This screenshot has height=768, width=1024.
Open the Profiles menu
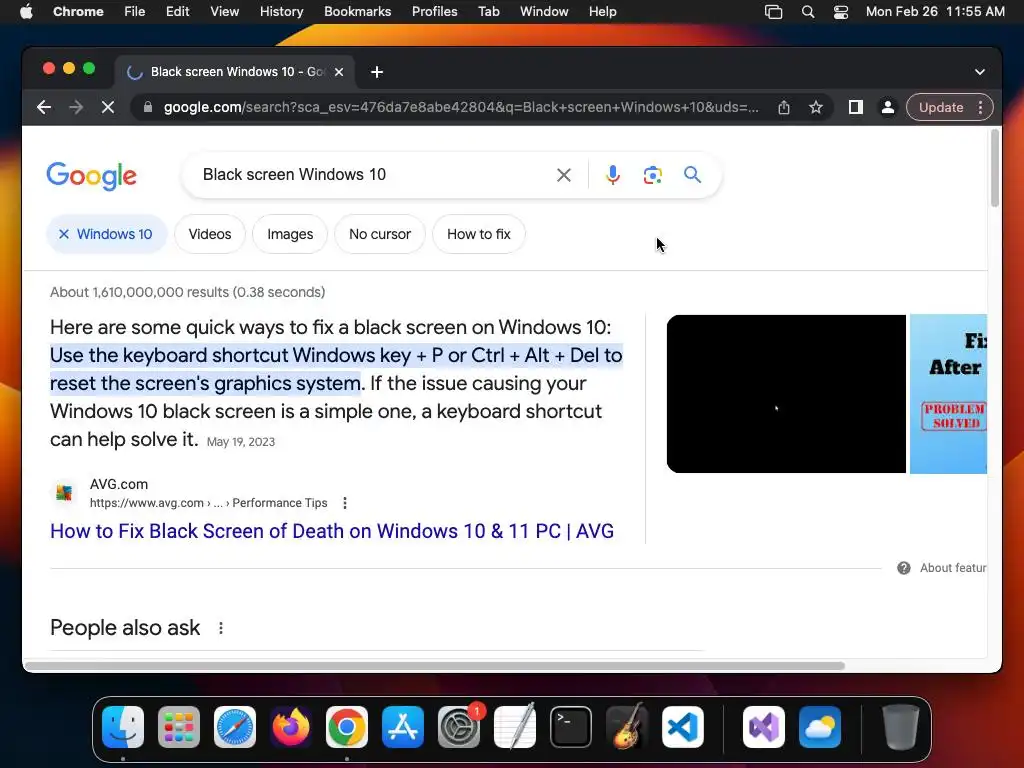pos(434,12)
